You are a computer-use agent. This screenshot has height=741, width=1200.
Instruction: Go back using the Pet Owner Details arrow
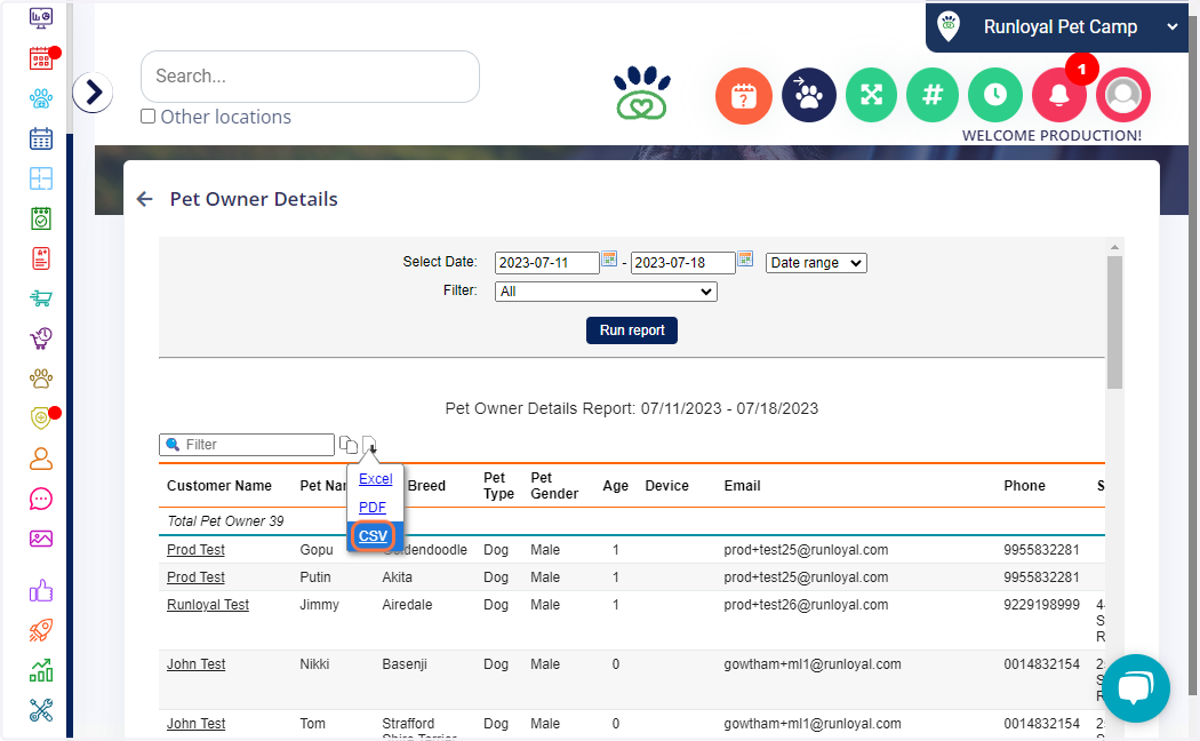tap(145, 199)
